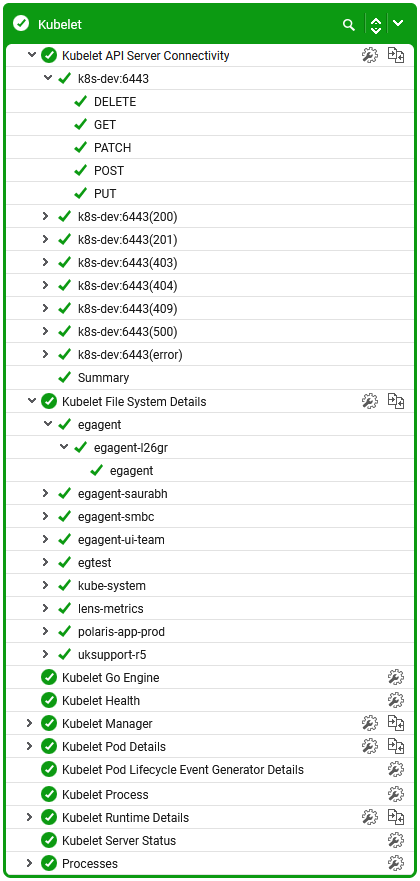420x881 pixels.
Task: Click the detailed diagnosis icon for Kubelet File System Details
Action: point(396,401)
